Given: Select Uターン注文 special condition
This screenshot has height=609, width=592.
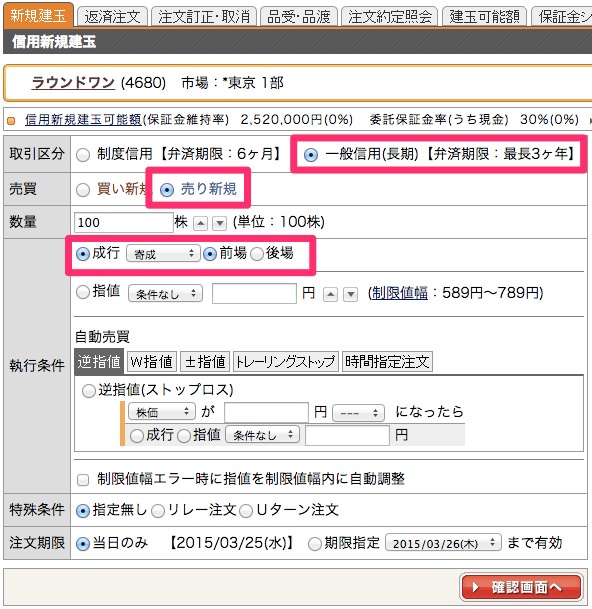Looking at the screenshot, I should [x=246, y=511].
